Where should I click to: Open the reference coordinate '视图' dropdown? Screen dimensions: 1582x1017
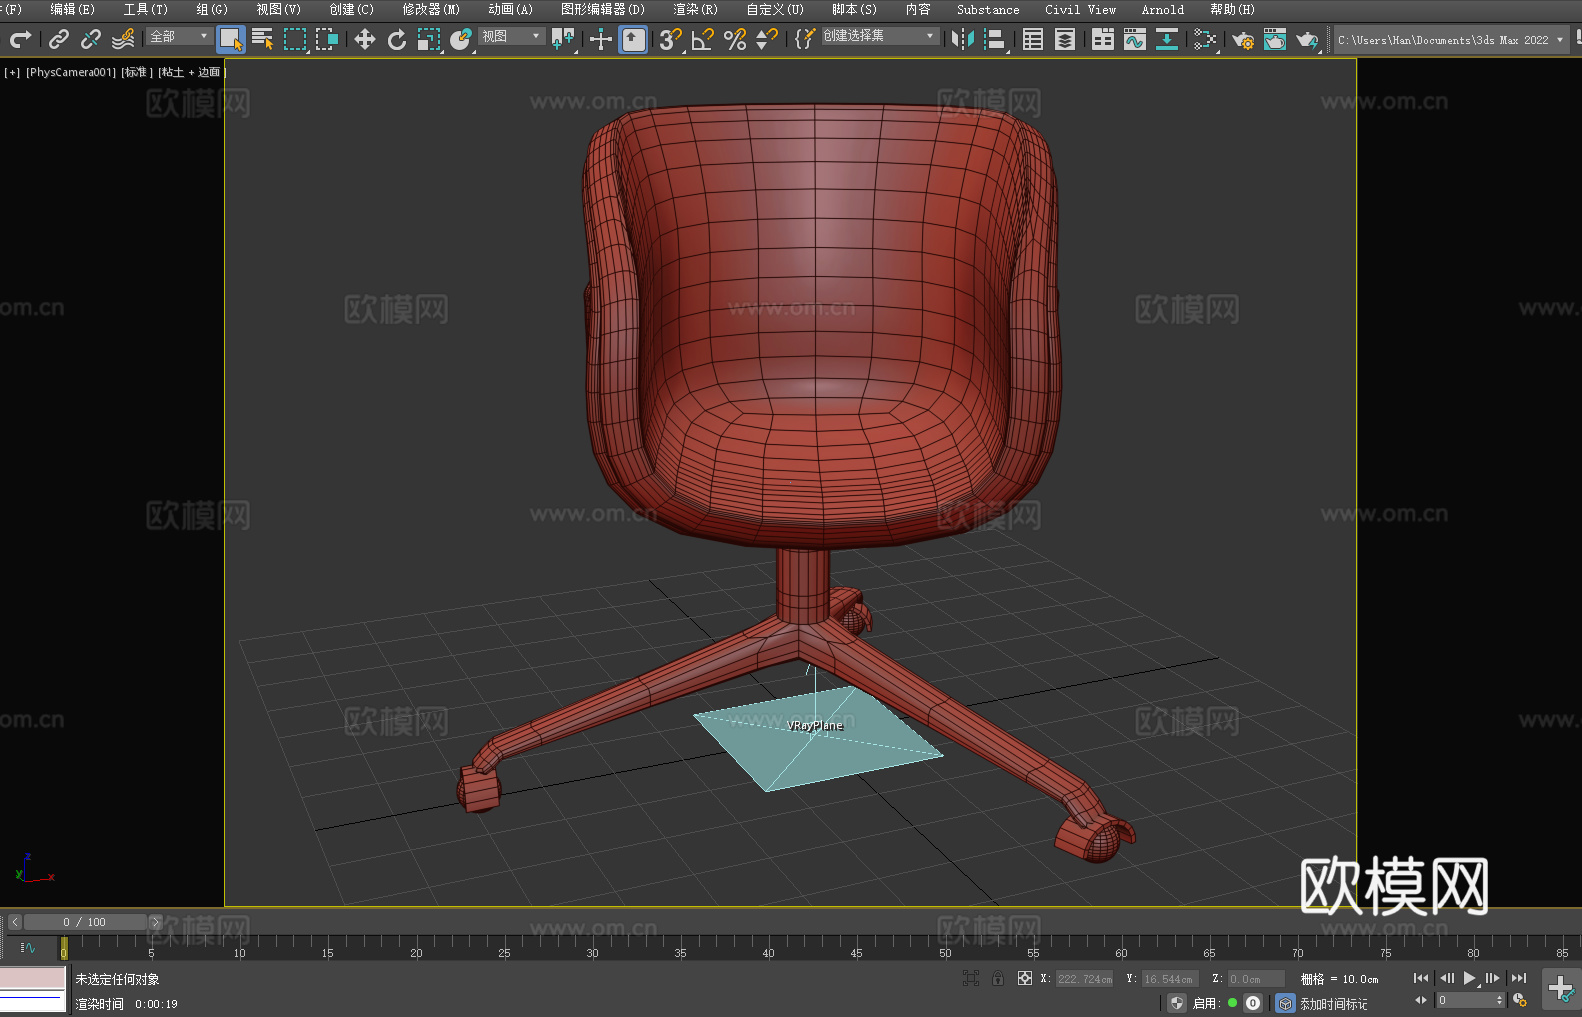tap(512, 36)
